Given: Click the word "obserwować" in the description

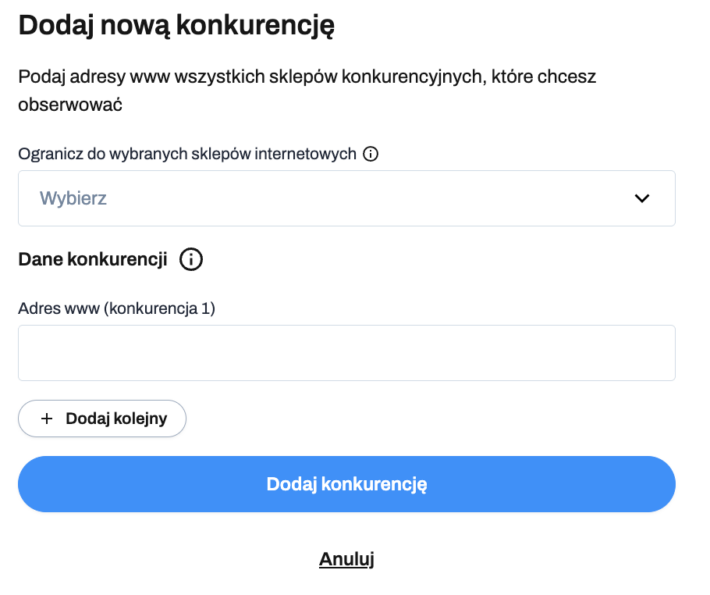Looking at the screenshot, I should tap(70, 103).
